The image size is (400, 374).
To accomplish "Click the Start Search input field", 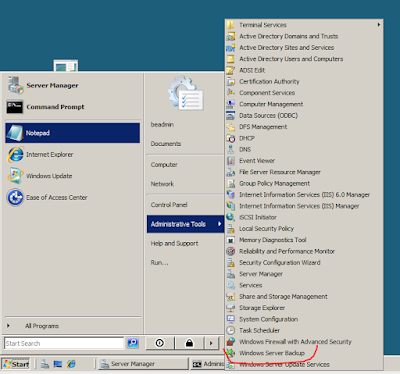I will pos(64,343).
